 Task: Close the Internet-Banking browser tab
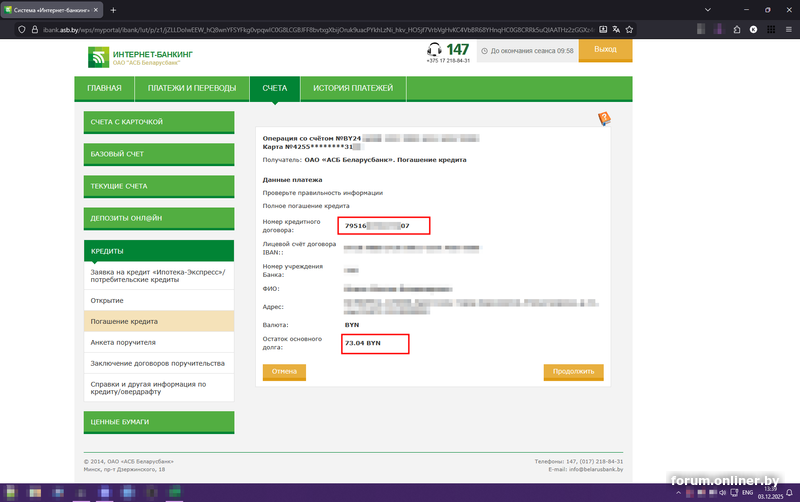click(x=95, y=10)
